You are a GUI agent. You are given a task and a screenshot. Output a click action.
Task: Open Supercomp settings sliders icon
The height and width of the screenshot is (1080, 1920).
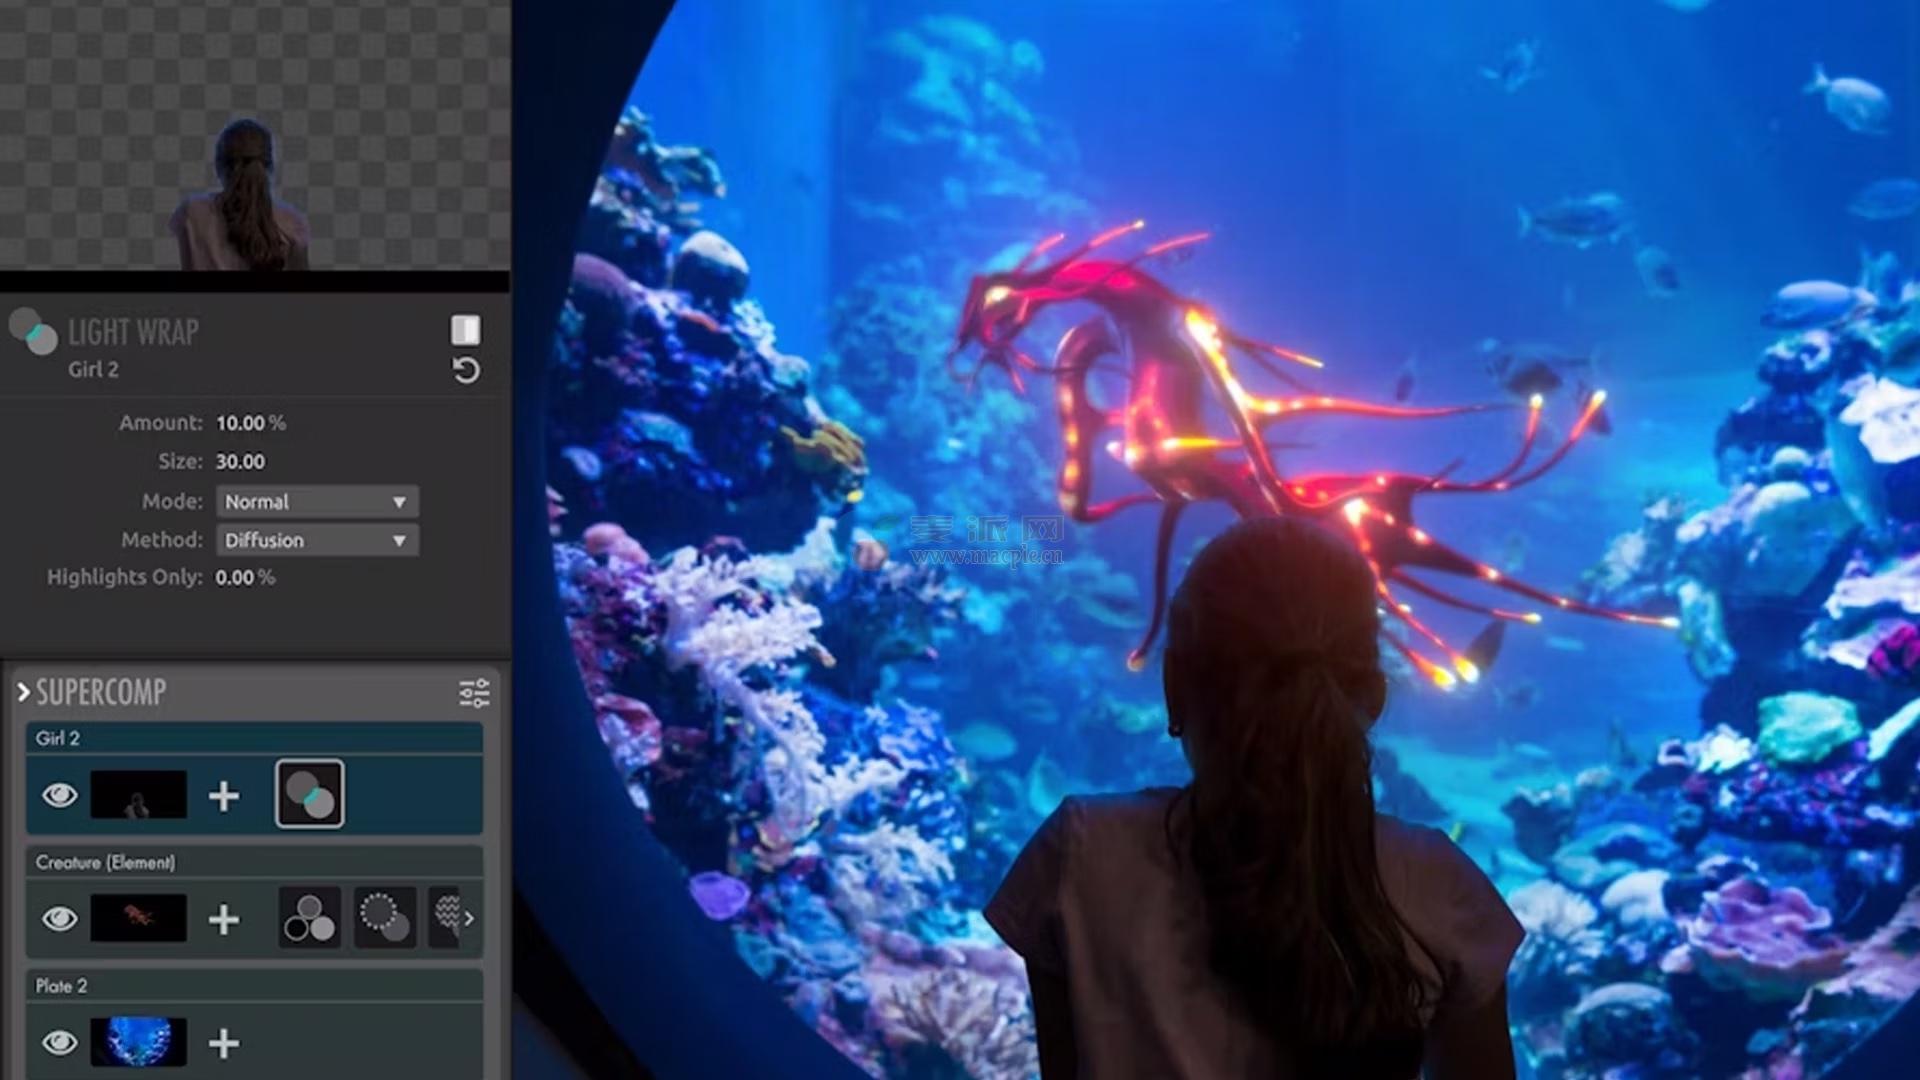474,693
